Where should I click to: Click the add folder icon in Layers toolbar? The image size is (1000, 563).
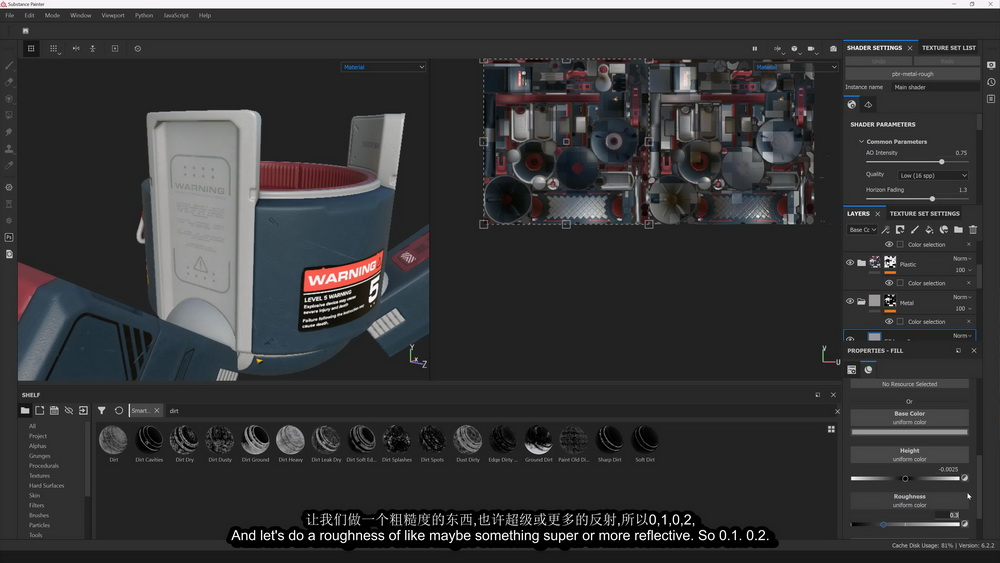(x=959, y=230)
